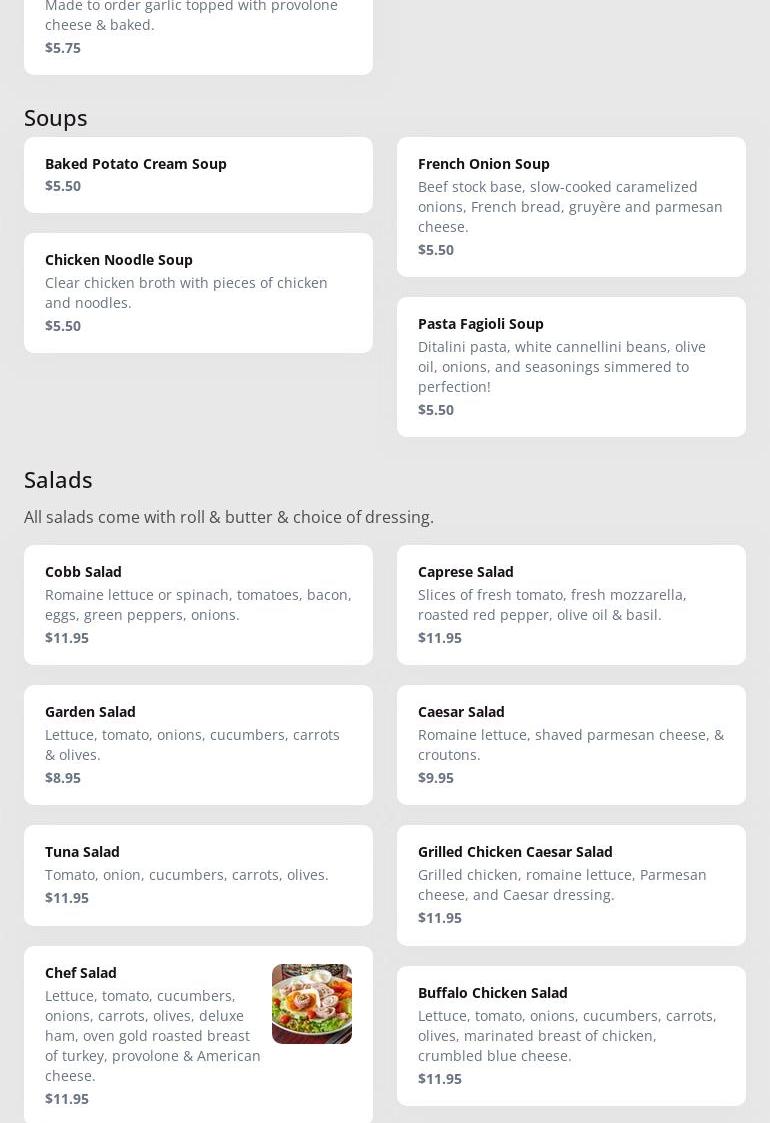The height and width of the screenshot is (1123, 770).
Task: Click the Garden Salad title
Action: [90, 711]
